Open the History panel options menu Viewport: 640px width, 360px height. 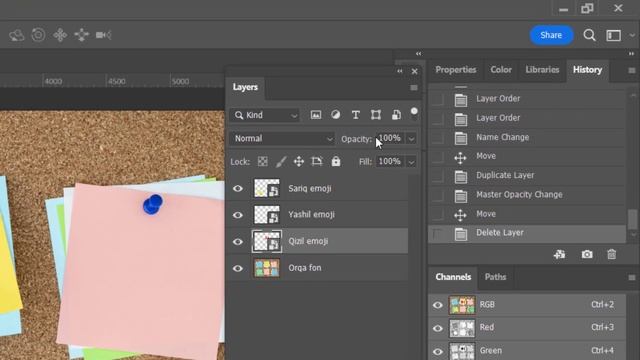point(632,71)
